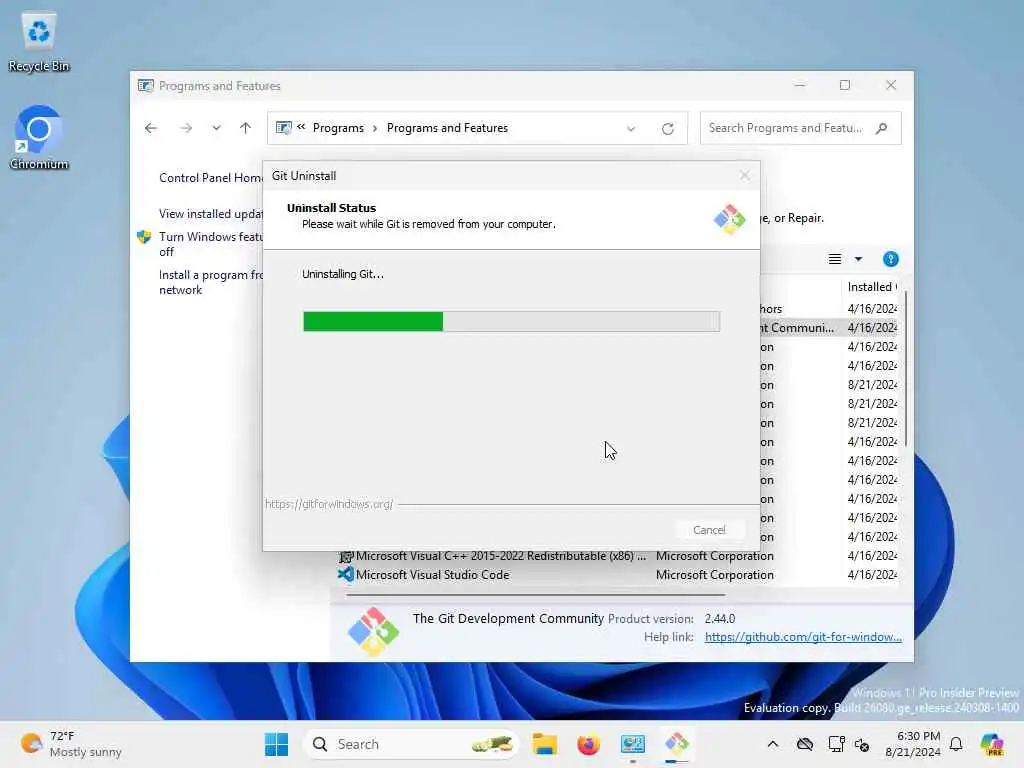The width and height of the screenshot is (1024, 768).
Task: Click the Visual Studio Code program icon
Action: tap(345, 575)
